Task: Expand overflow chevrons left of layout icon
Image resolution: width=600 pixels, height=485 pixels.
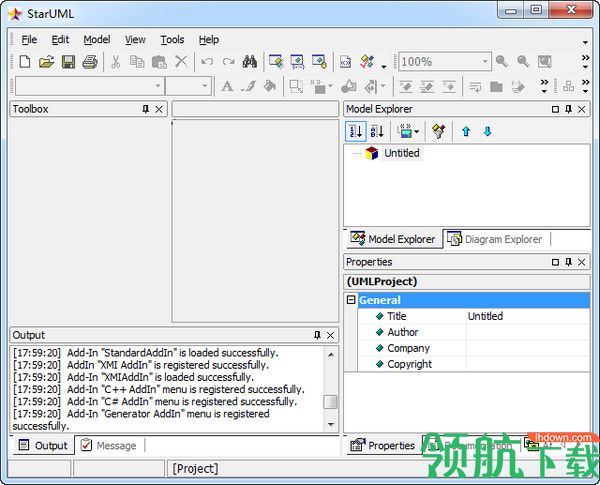Action: click(544, 82)
